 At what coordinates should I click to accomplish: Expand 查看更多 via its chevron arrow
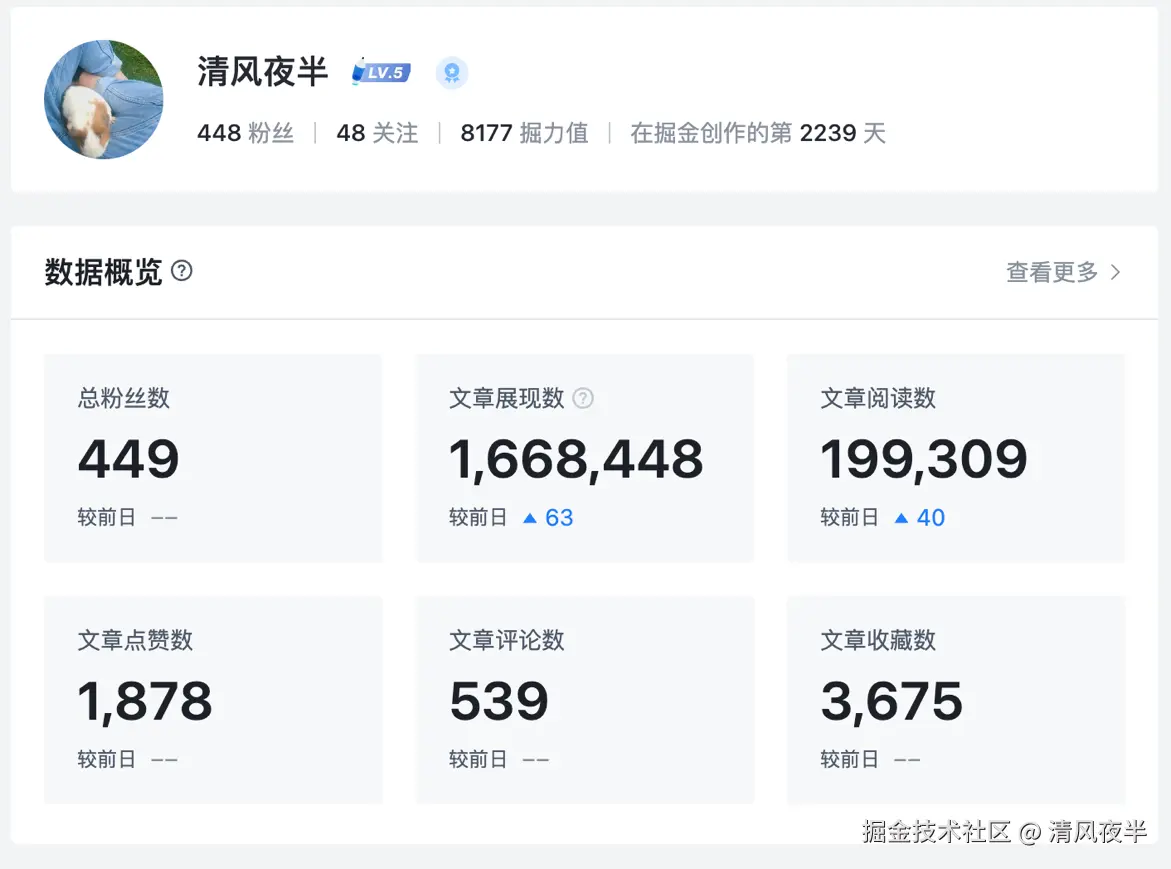point(1115,271)
